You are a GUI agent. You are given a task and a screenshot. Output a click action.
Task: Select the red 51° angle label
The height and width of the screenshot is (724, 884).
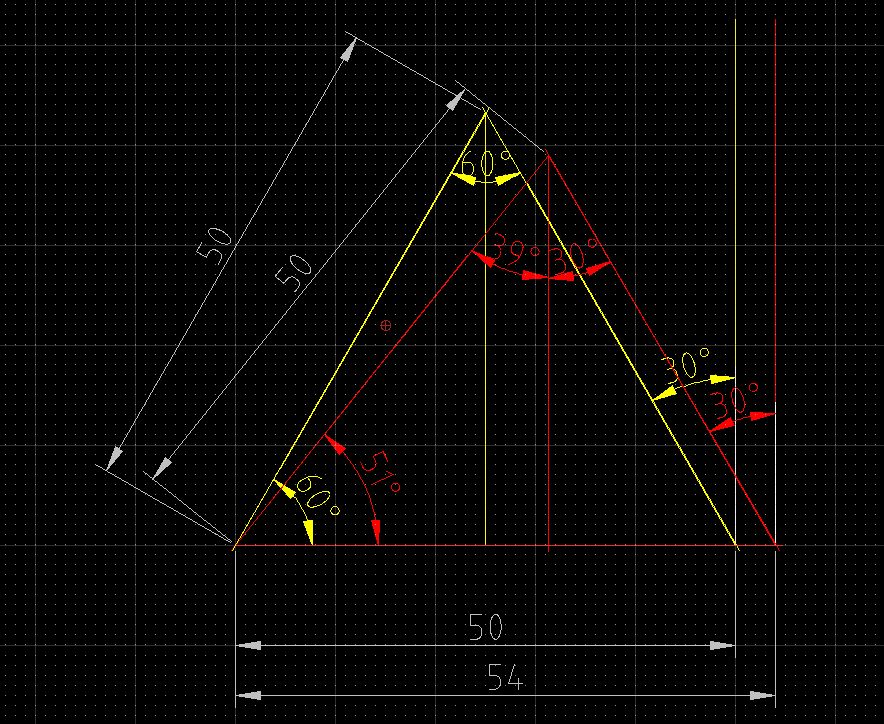[x=379, y=471]
